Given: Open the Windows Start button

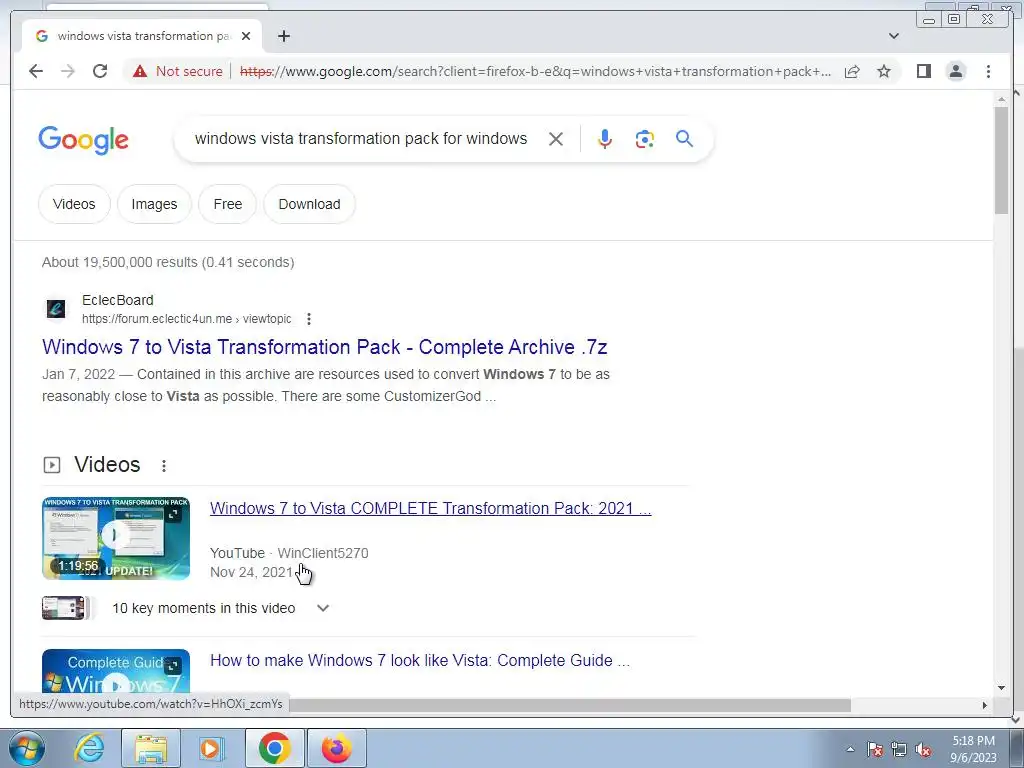Looking at the screenshot, I should 26,748.
